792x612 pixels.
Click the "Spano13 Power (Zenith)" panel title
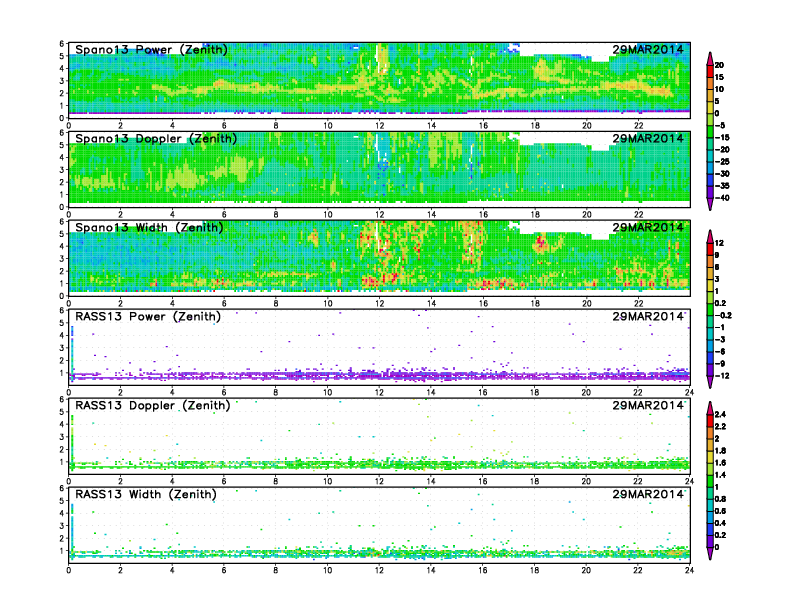pos(151,50)
